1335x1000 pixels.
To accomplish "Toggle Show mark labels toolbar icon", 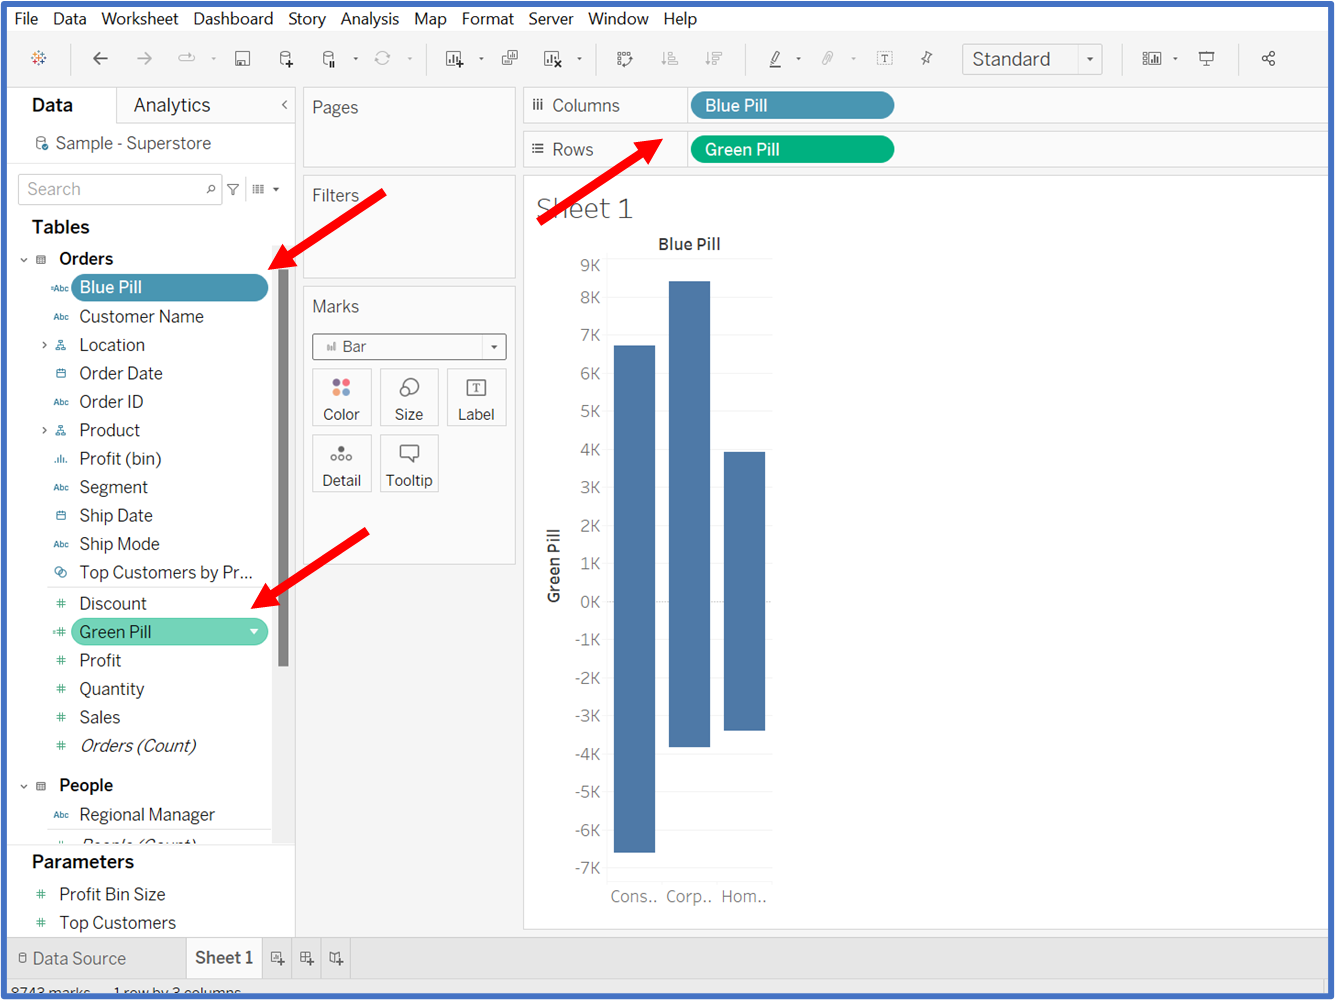I will point(885,58).
